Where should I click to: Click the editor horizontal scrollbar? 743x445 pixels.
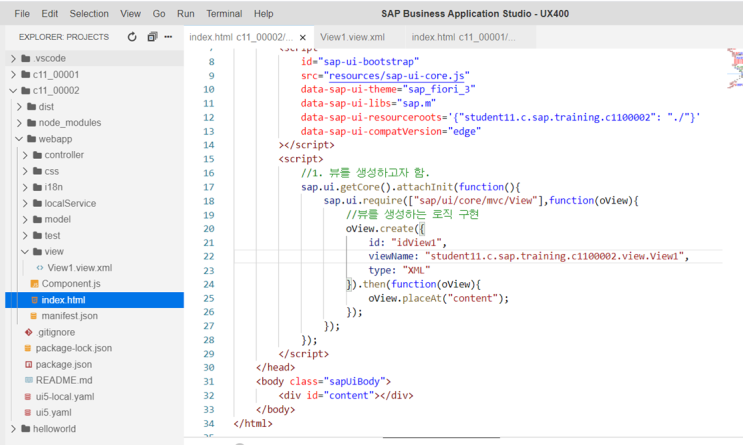441,437
